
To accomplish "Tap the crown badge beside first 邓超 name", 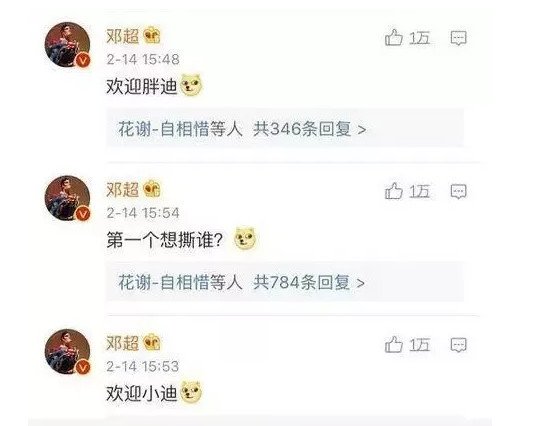I will click(151, 35).
